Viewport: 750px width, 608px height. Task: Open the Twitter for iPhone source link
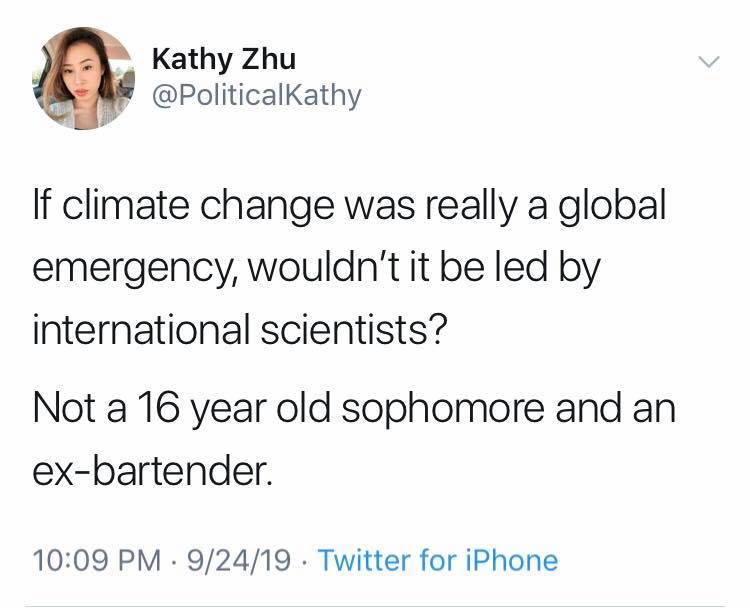(437, 560)
